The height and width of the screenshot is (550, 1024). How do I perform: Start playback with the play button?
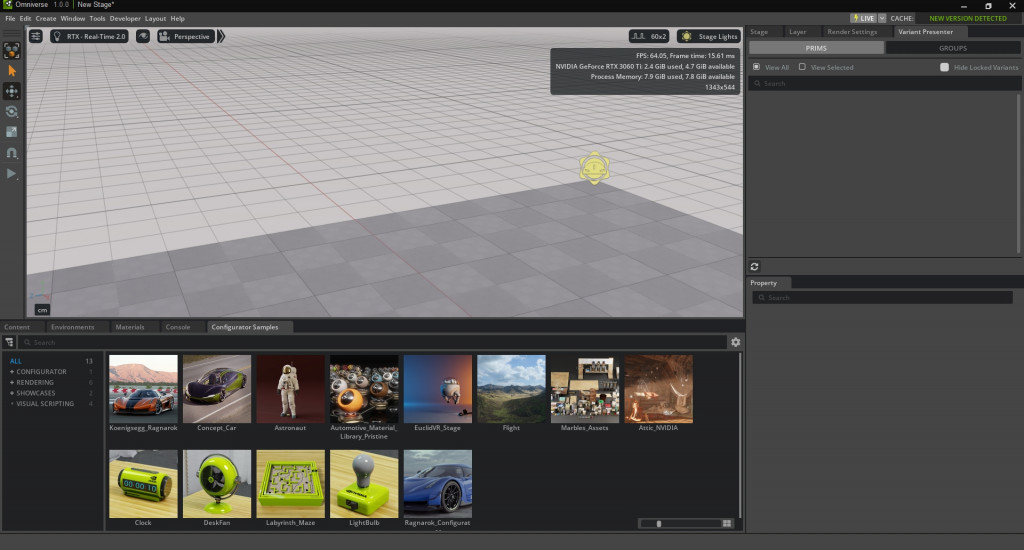12,174
